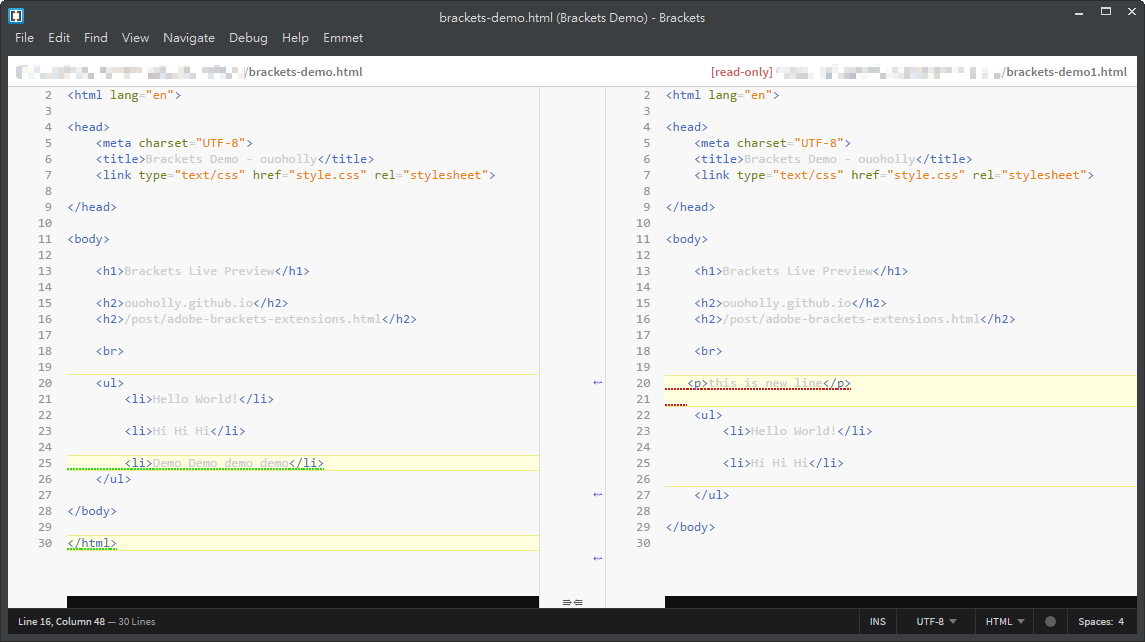Click the Line 16, Column 48 cursor status
1145x642 pixels.
pos(59,622)
